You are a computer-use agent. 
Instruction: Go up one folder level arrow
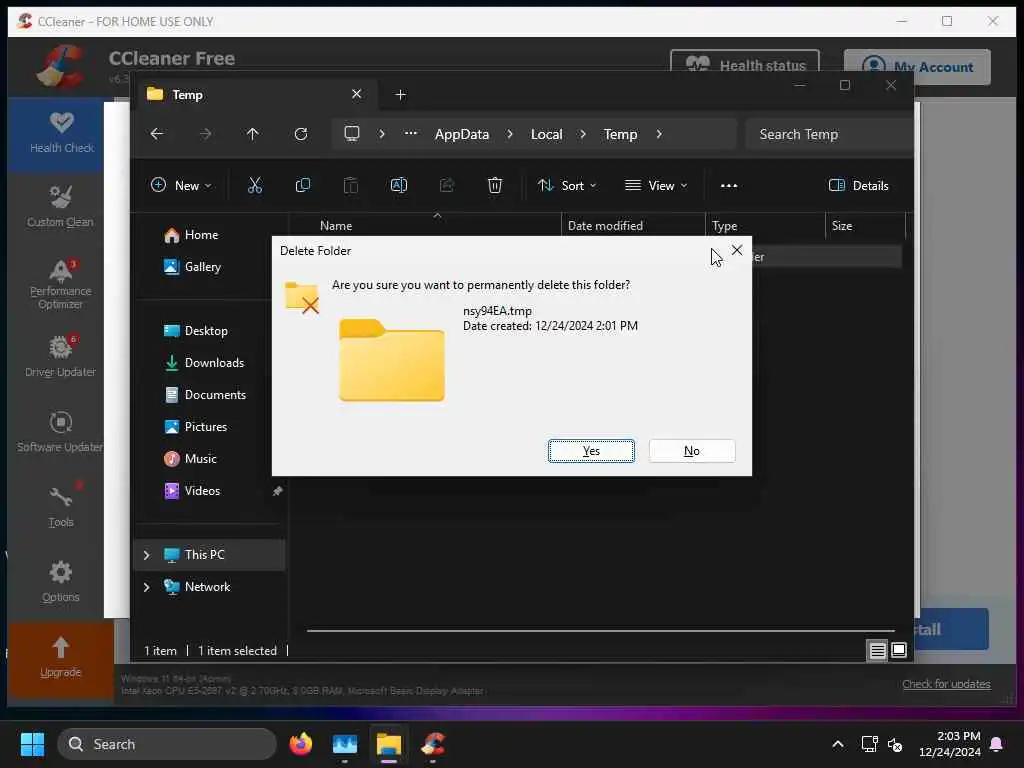coord(253,134)
